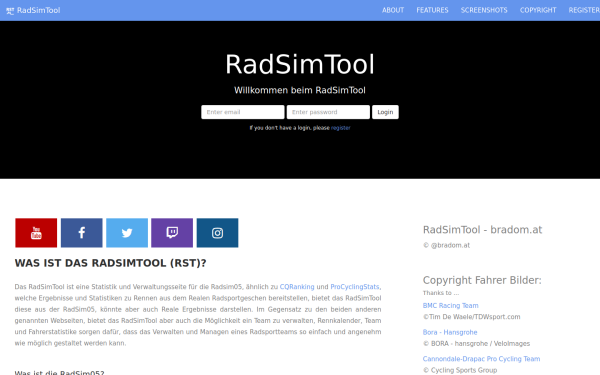Click the Login button

tap(385, 112)
